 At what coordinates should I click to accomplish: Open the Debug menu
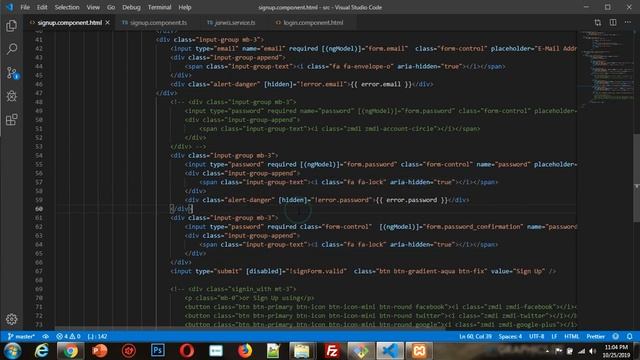click(131, 7)
